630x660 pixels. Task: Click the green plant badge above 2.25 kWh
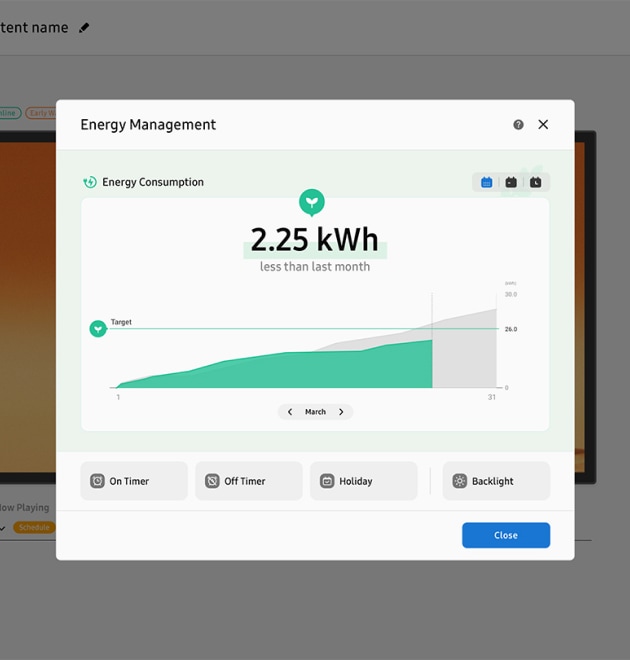(312, 202)
